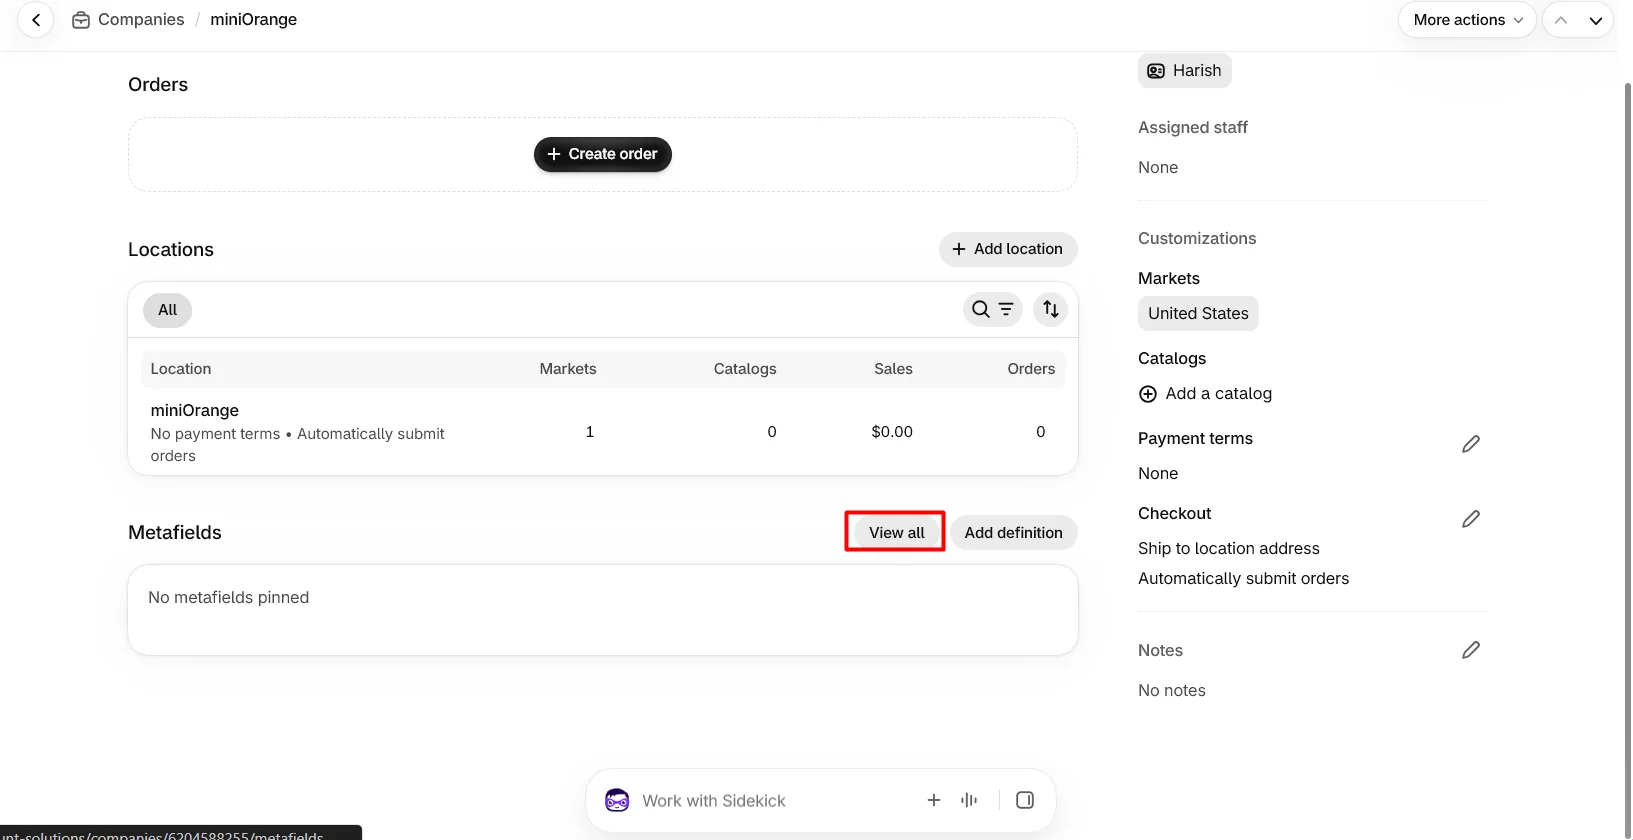Viewport: 1633px width, 840px height.
Task: Click the Add definition button
Action: [1013, 533]
